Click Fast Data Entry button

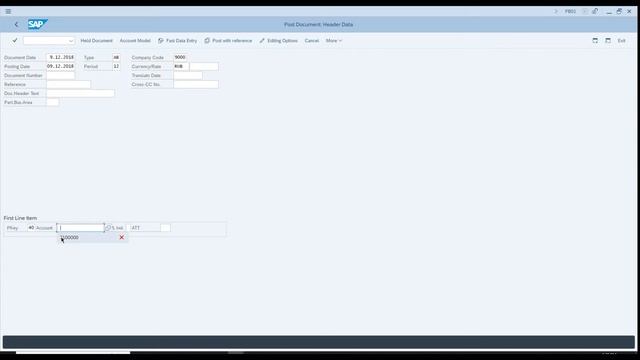[x=178, y=41]
